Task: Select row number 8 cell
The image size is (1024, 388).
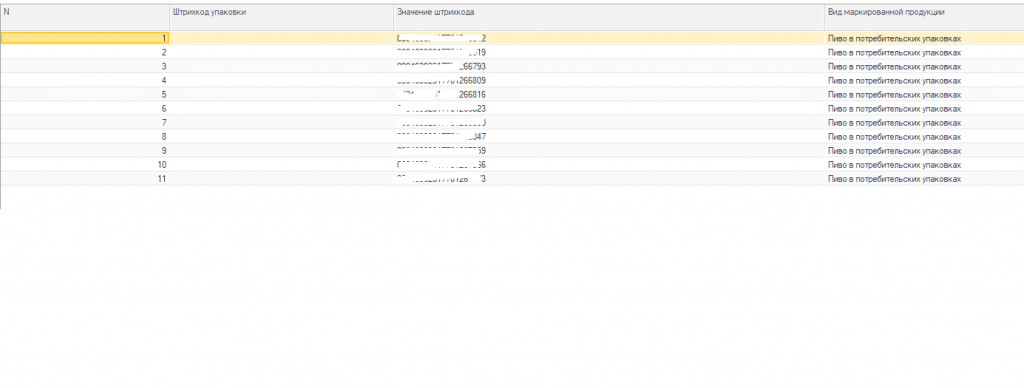Action: click(84, 137)
